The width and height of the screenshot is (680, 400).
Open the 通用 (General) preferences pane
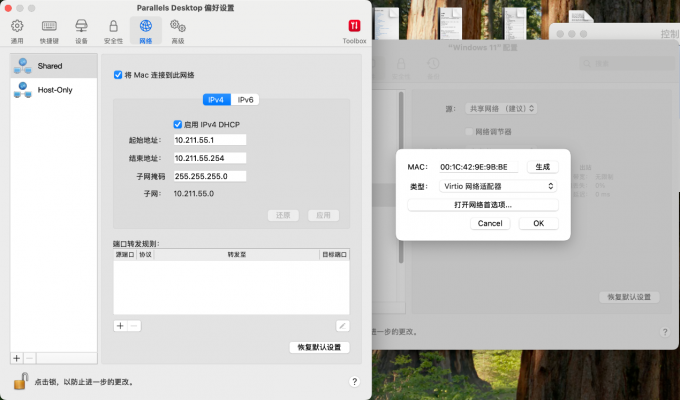tap(17, 31)
